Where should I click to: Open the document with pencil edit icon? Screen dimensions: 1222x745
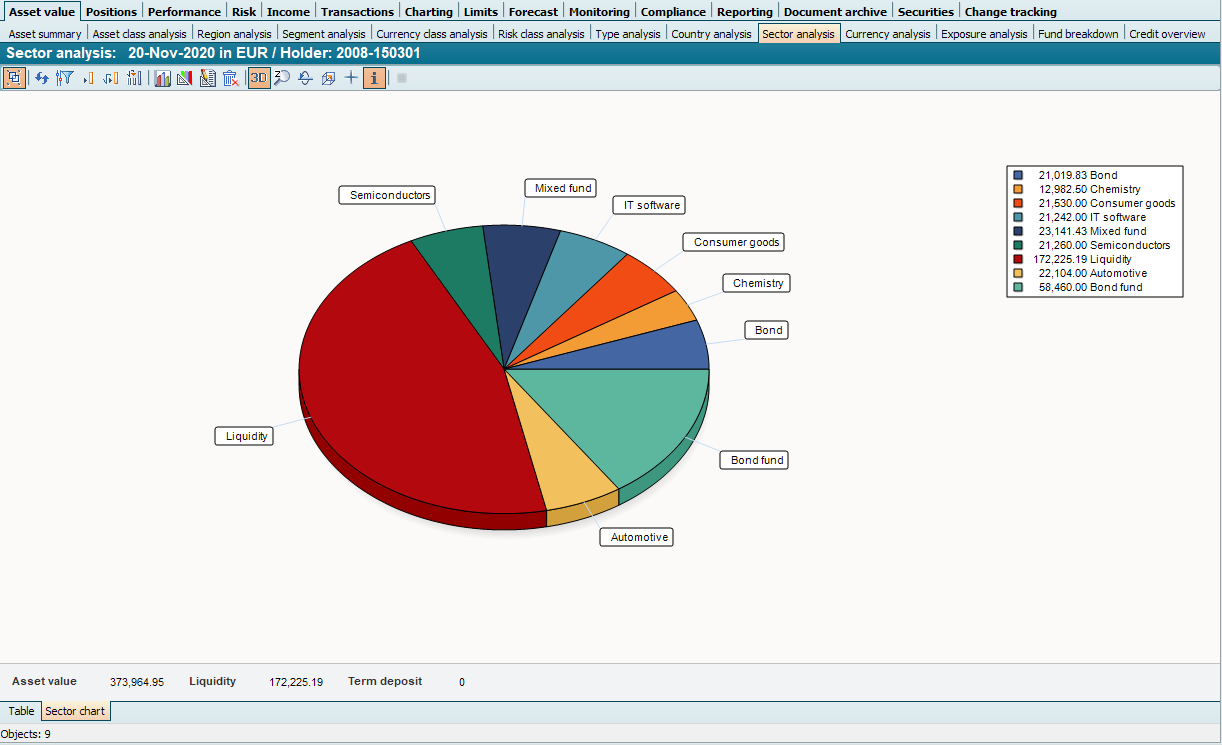tap(207, 78)
